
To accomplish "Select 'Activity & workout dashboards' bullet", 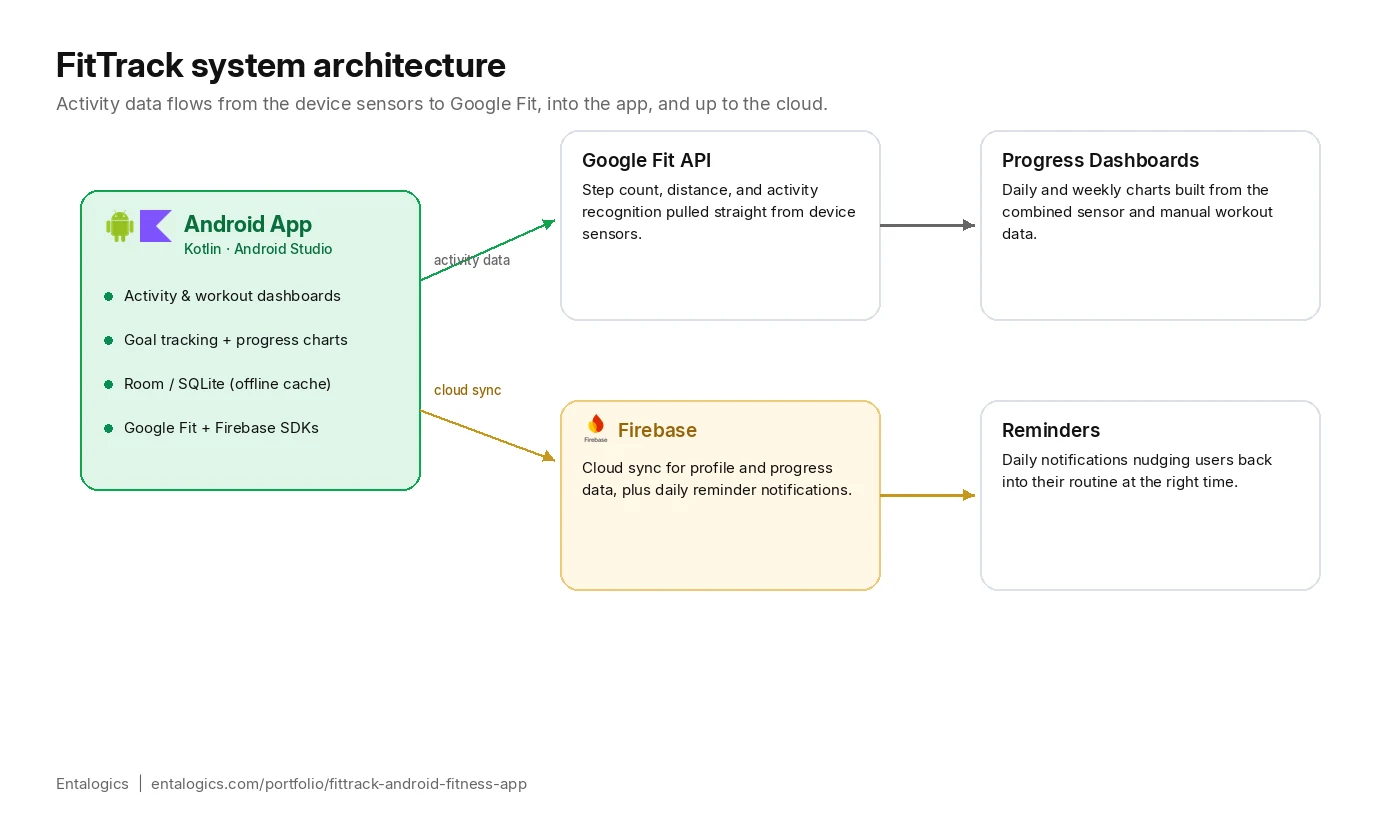I will 232,296.
